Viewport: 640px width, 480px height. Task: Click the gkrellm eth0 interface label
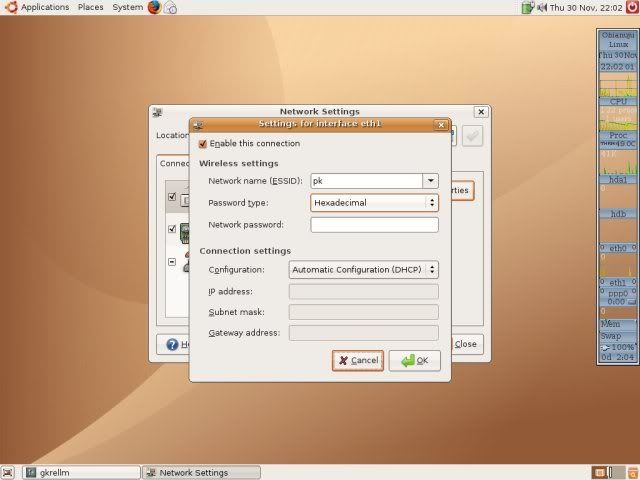point(618,248)
